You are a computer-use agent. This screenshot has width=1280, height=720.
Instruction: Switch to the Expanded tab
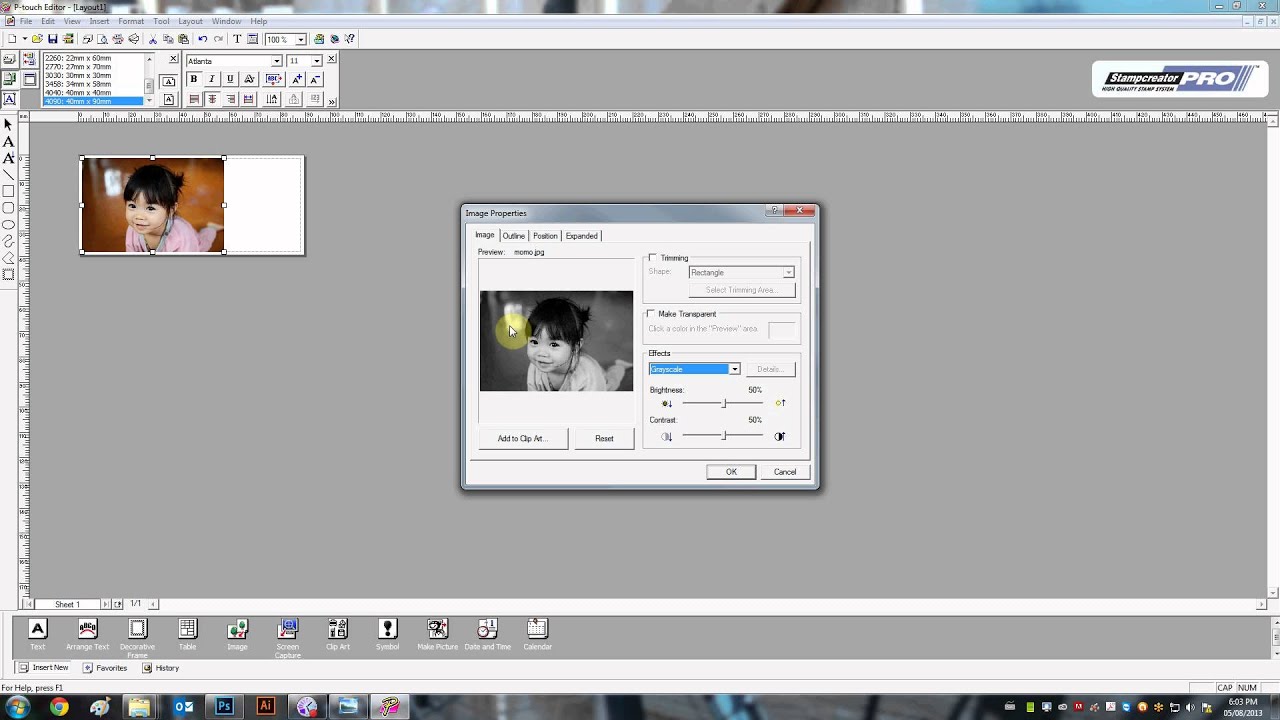pyautogui.click(x=581, y=236)
